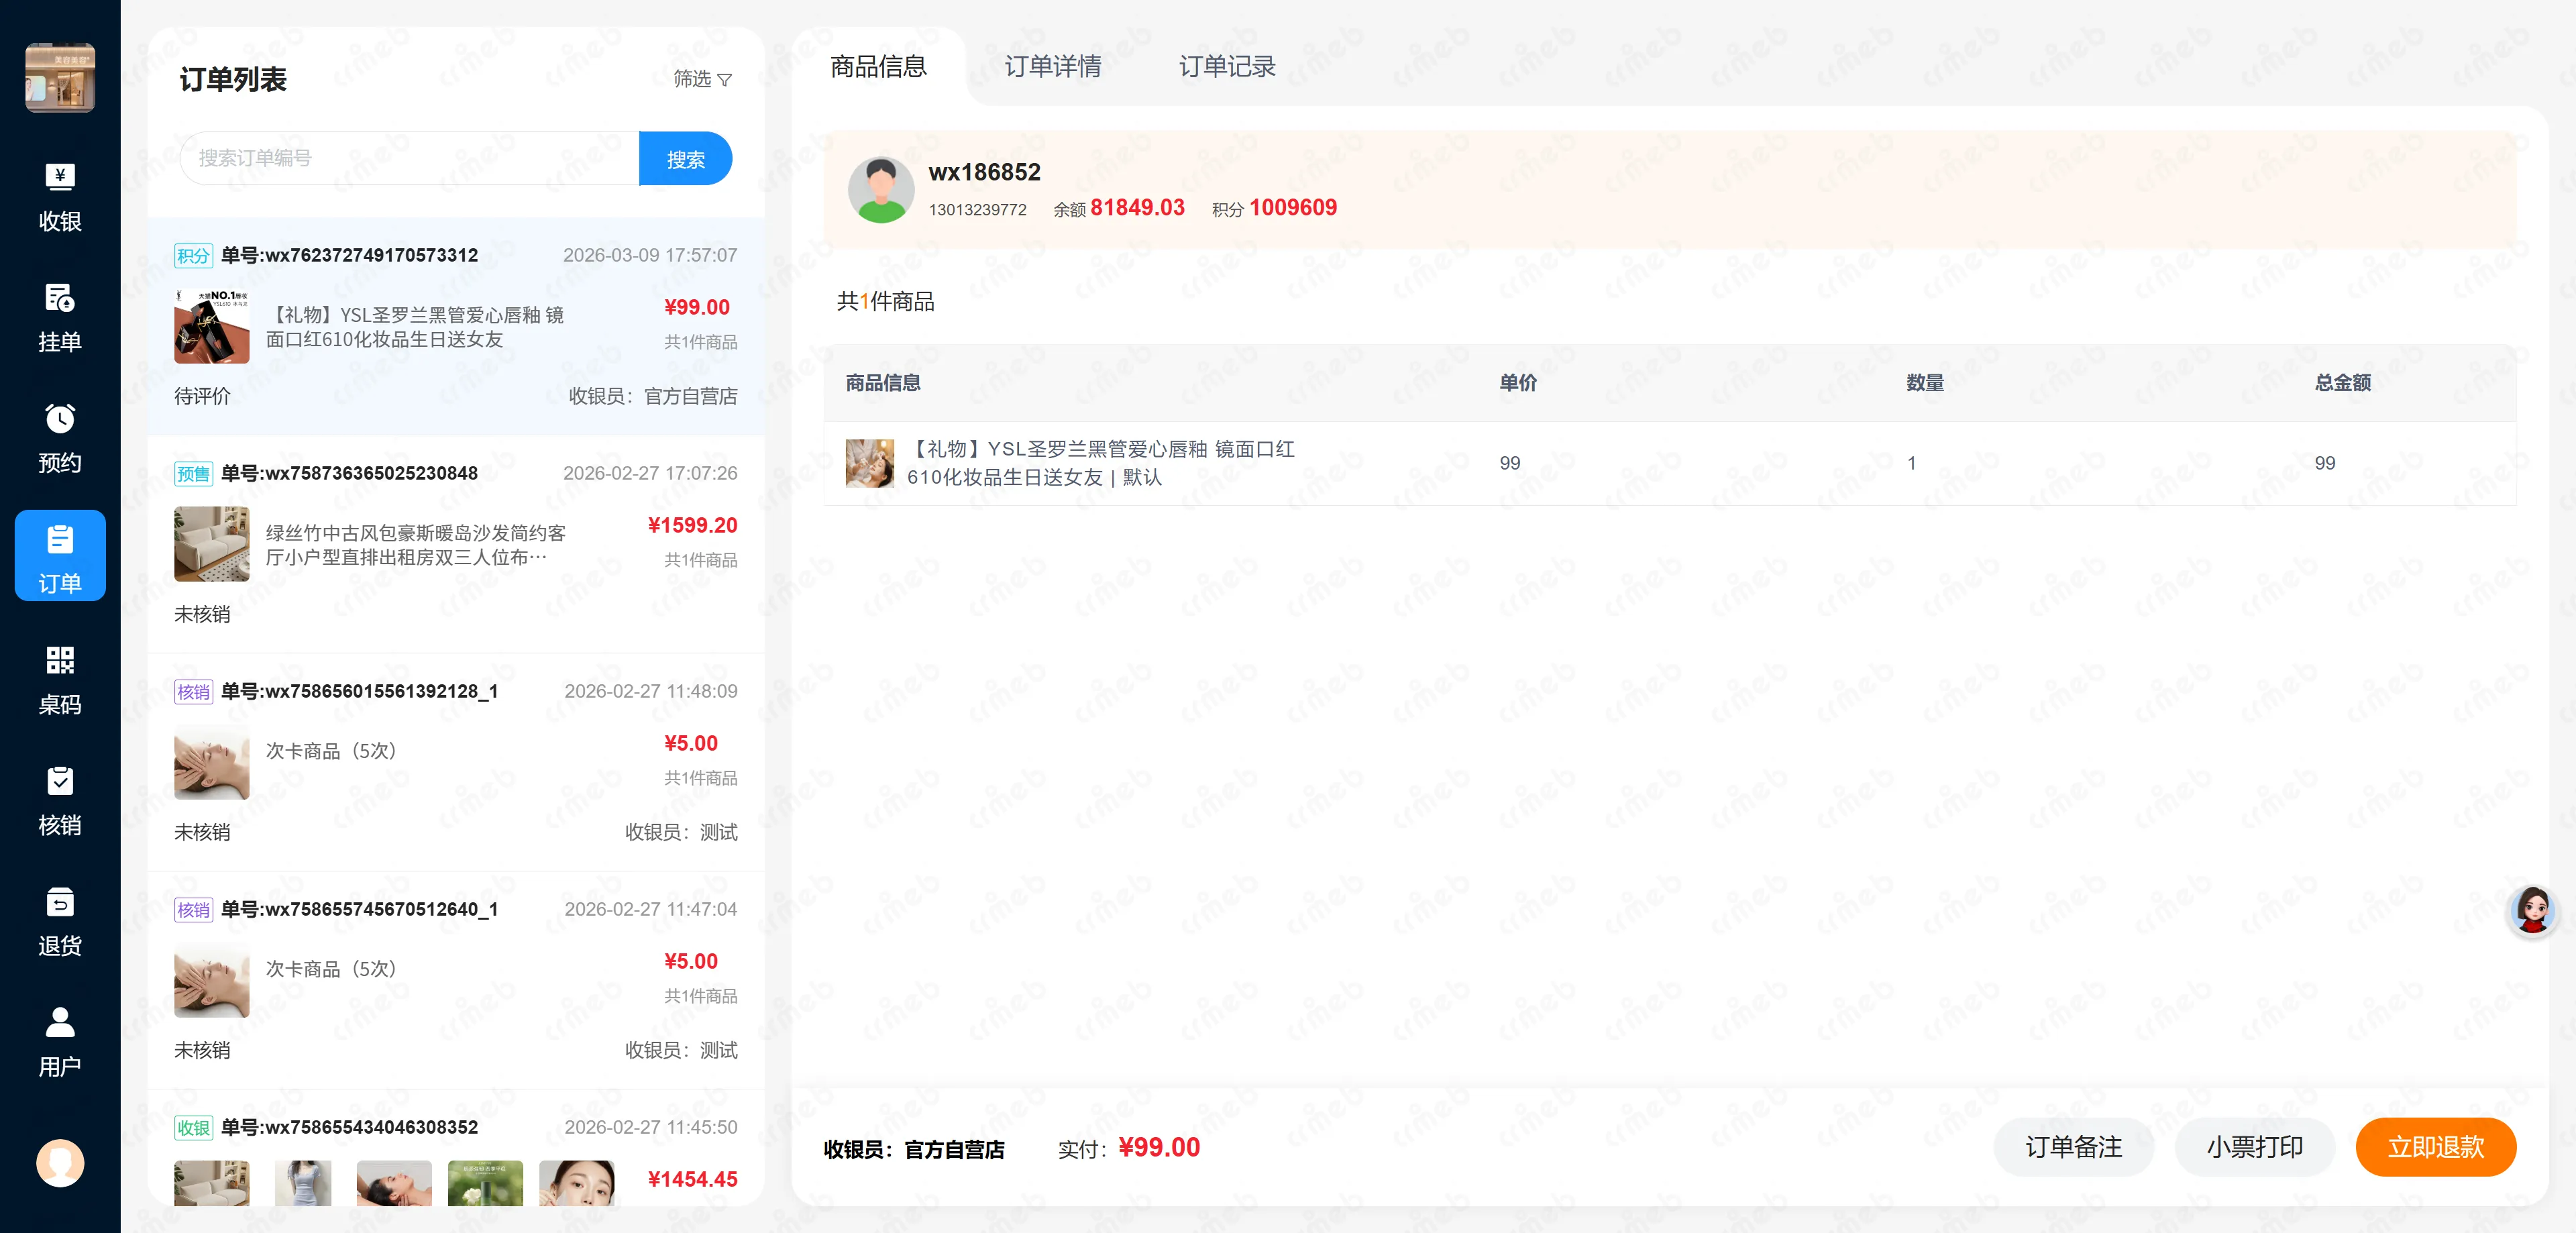Open the 预约 appointment clock icon
Image resolution: width=2576 pixels, height=1233 pixels.
[x=60, y=439]
